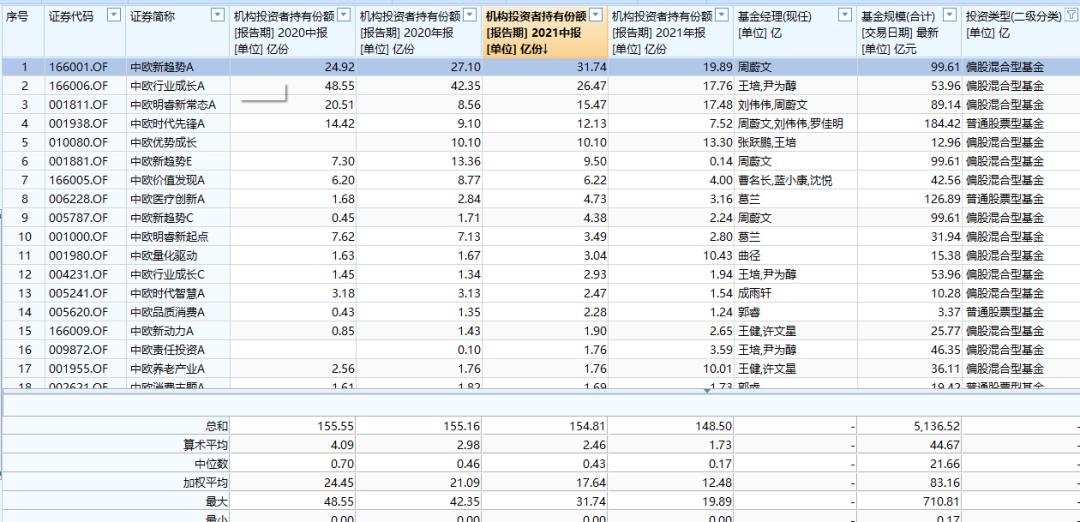Open the highlighted 2021中报 column dropdown
This screenshot has height=522, width=1080.
click(x=596, y=15)
